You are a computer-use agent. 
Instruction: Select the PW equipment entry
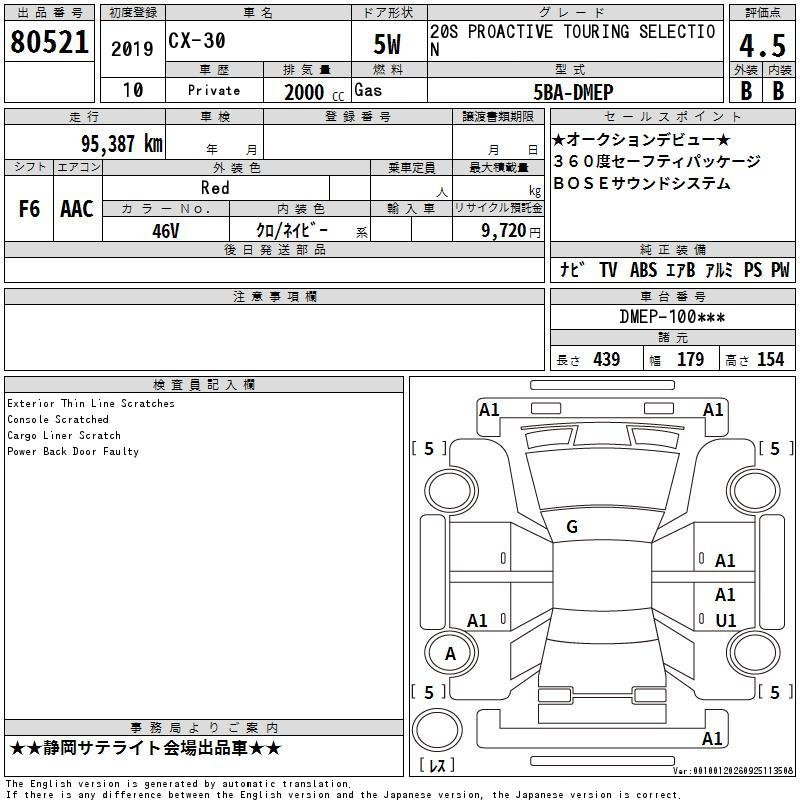click(x=780, y=270)
